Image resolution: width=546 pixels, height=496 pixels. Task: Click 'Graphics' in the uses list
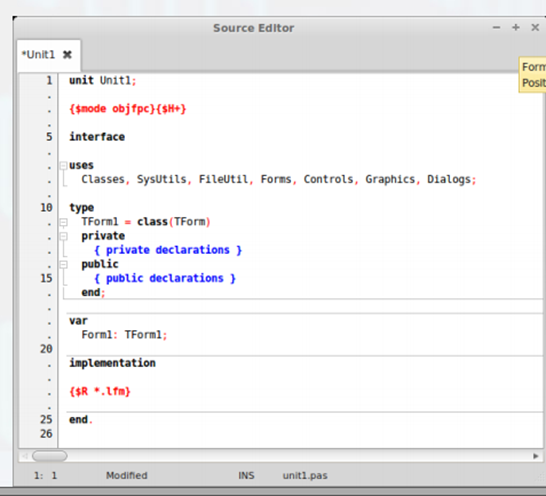tap(390, 179)
